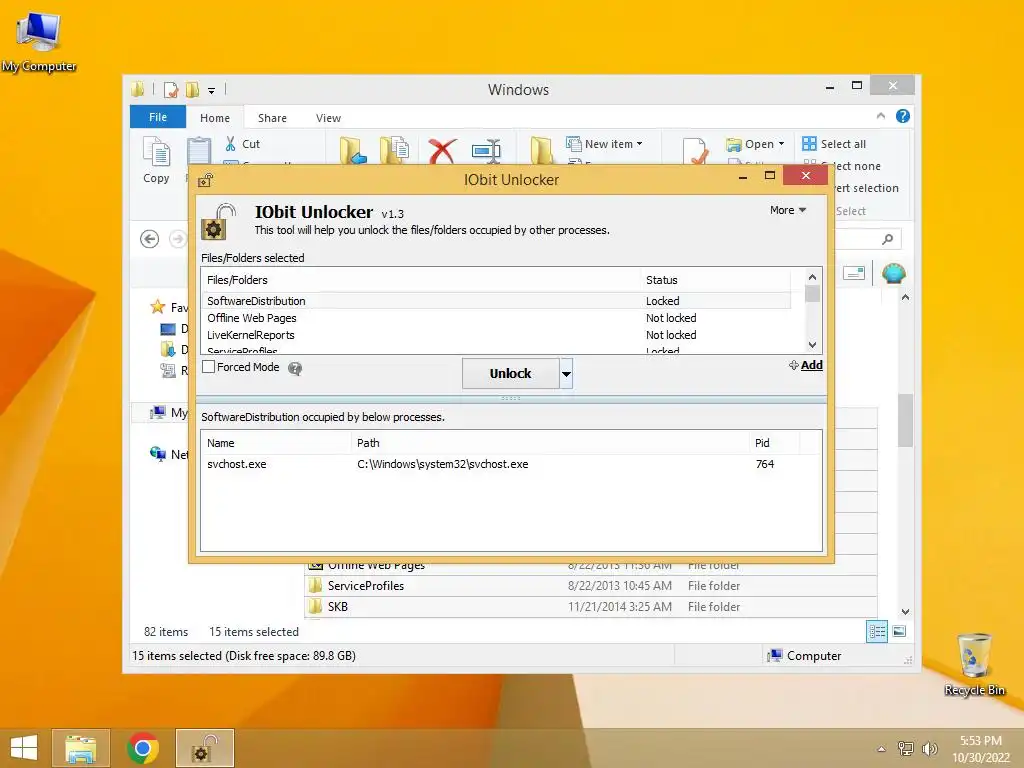Click the Favorites star in navigation pane
The height and width of the screenshot is (768, 1024).
click(x=157, y=306)
